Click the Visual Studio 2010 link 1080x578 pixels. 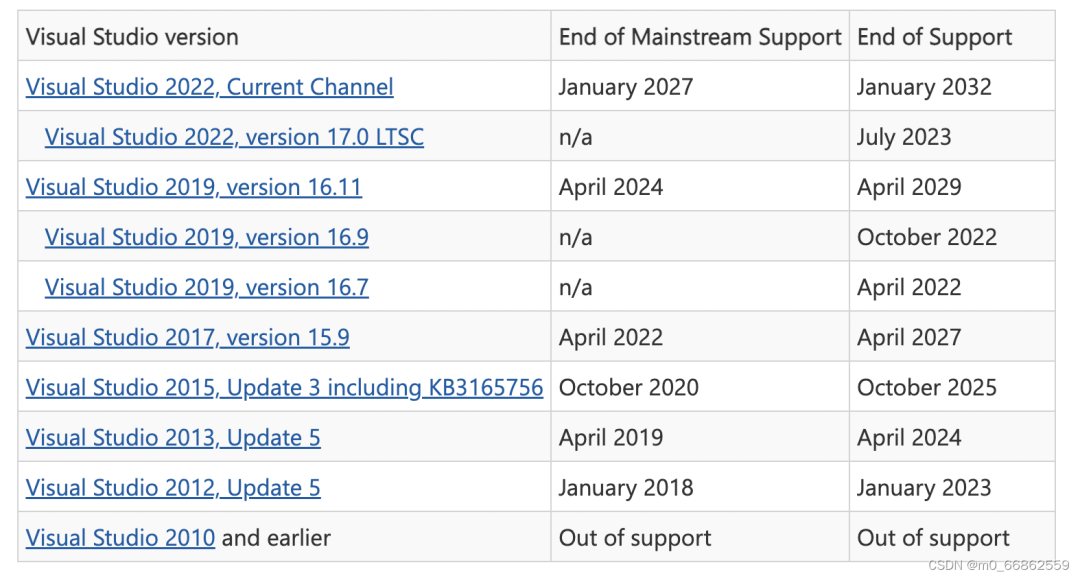tap(120, 537)
